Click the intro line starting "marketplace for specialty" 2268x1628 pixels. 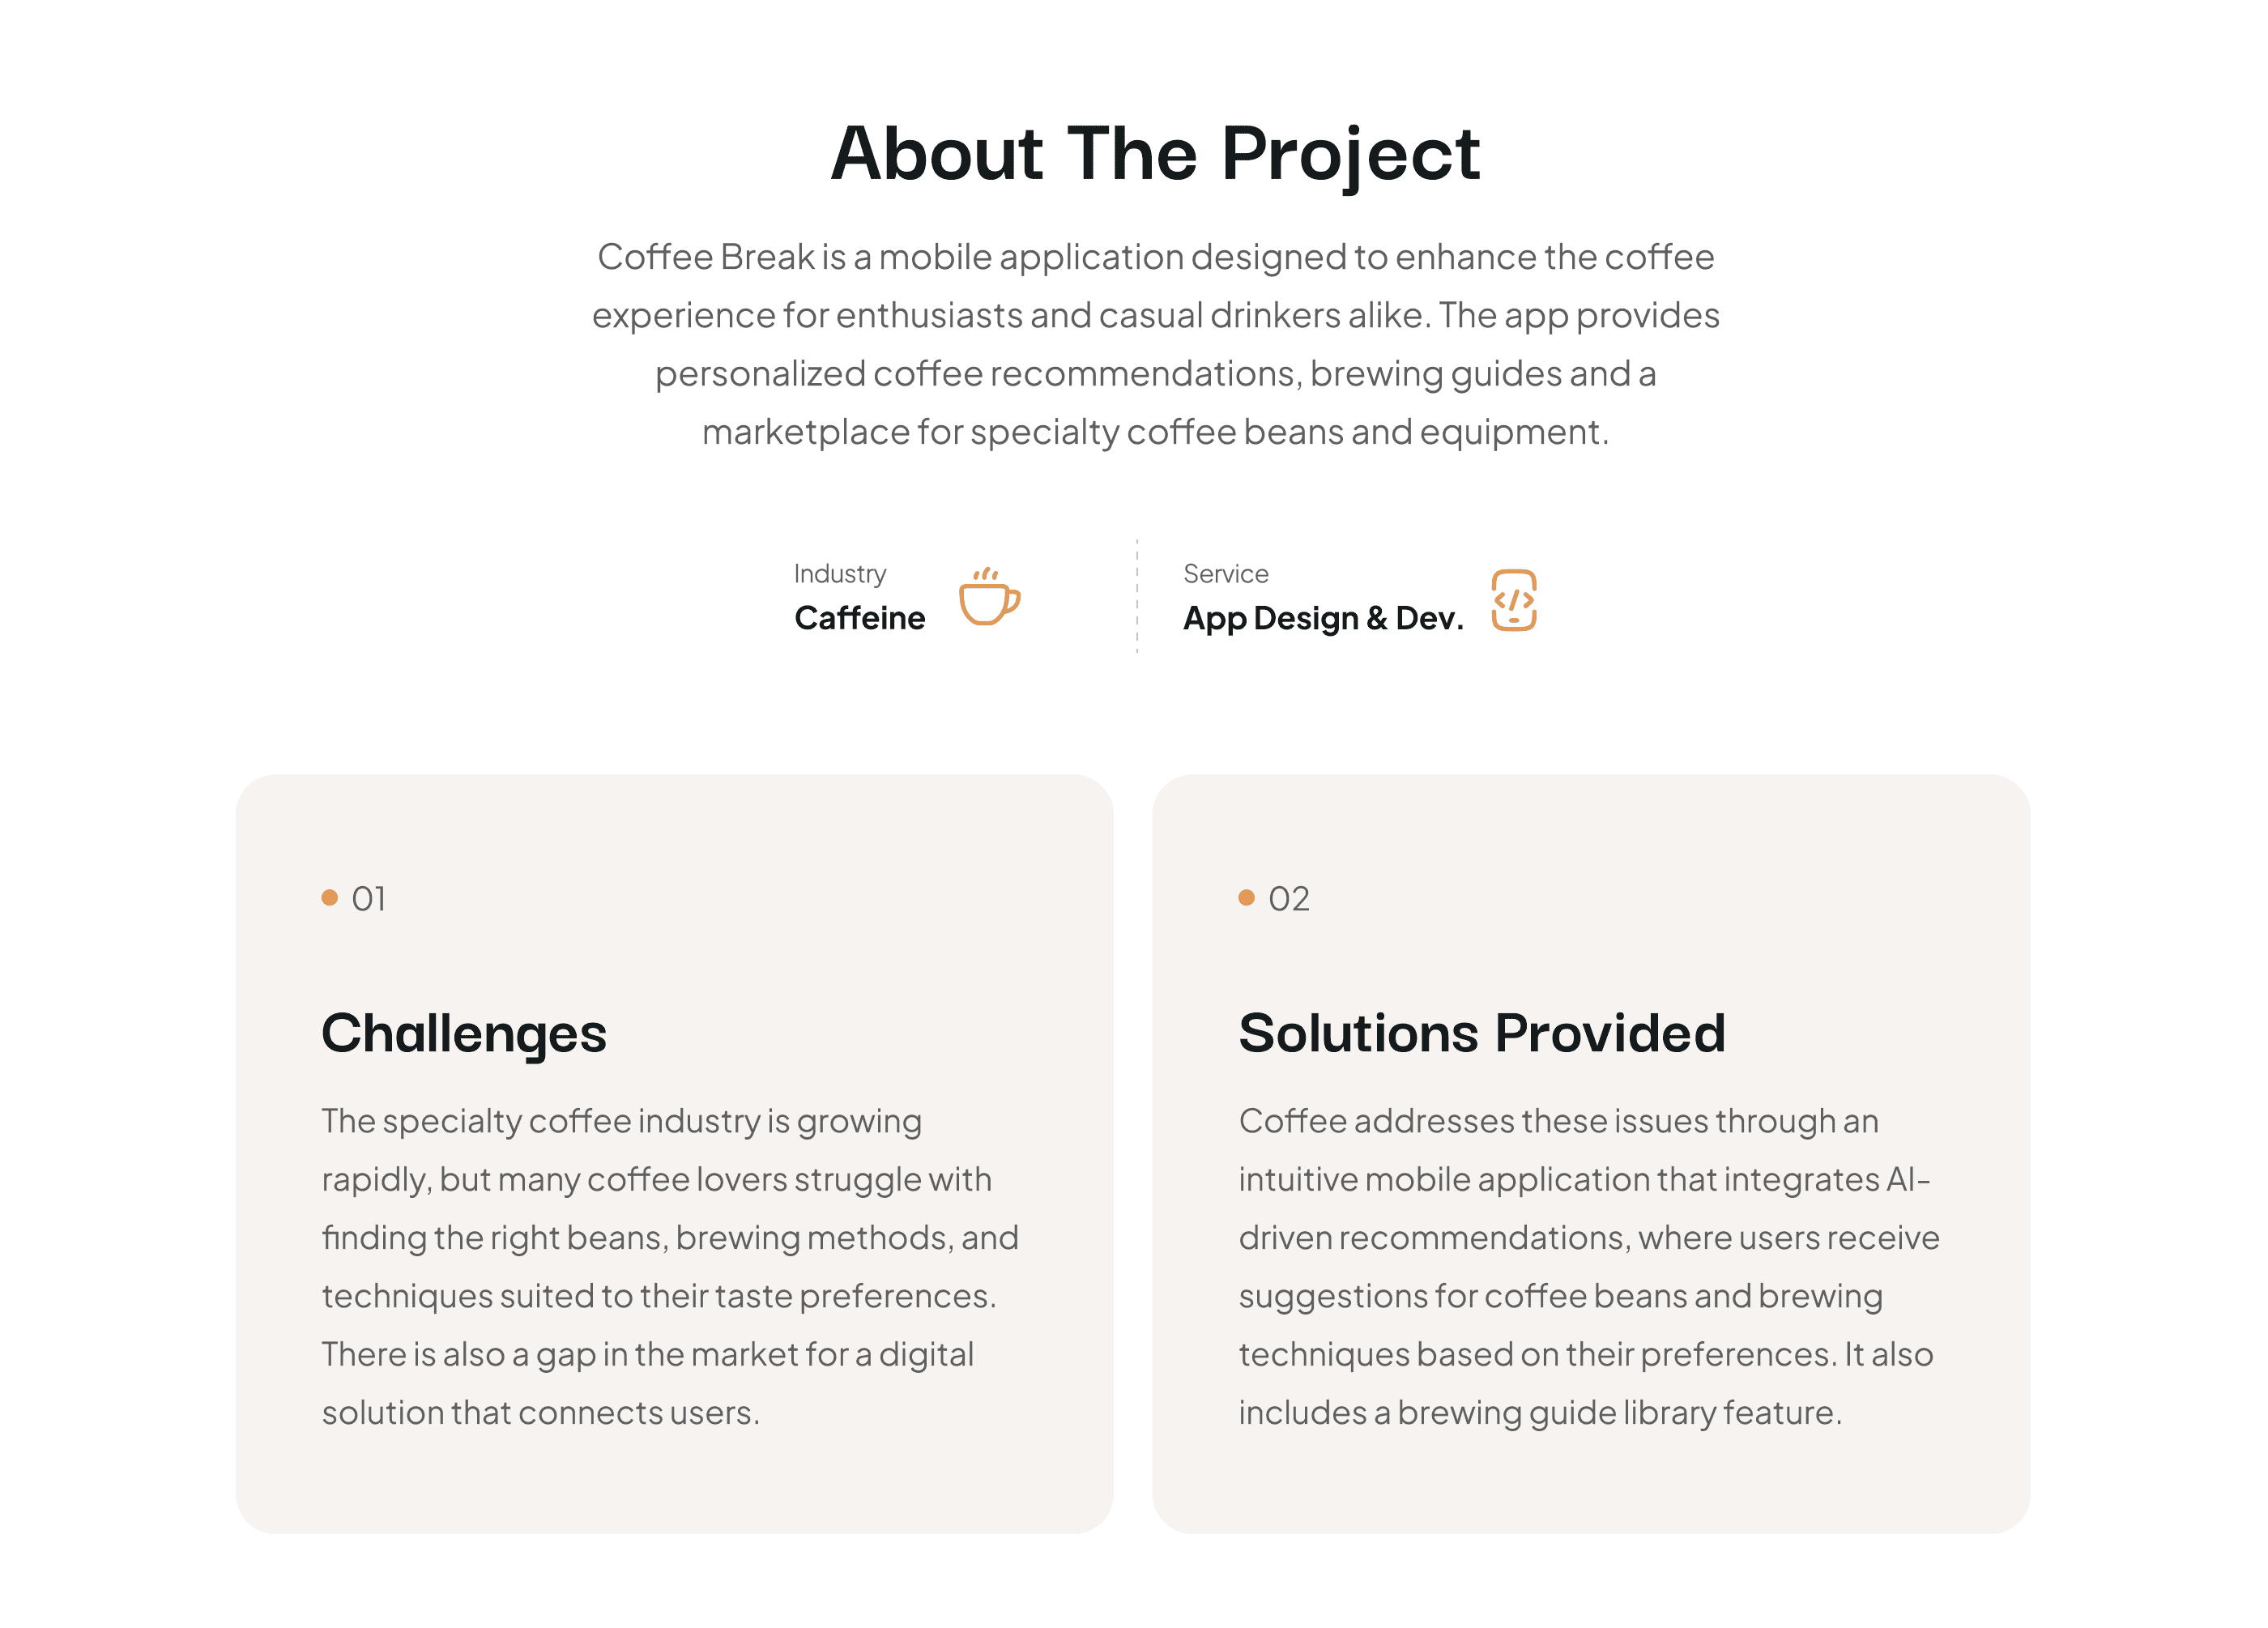[x=1155, y=432]
